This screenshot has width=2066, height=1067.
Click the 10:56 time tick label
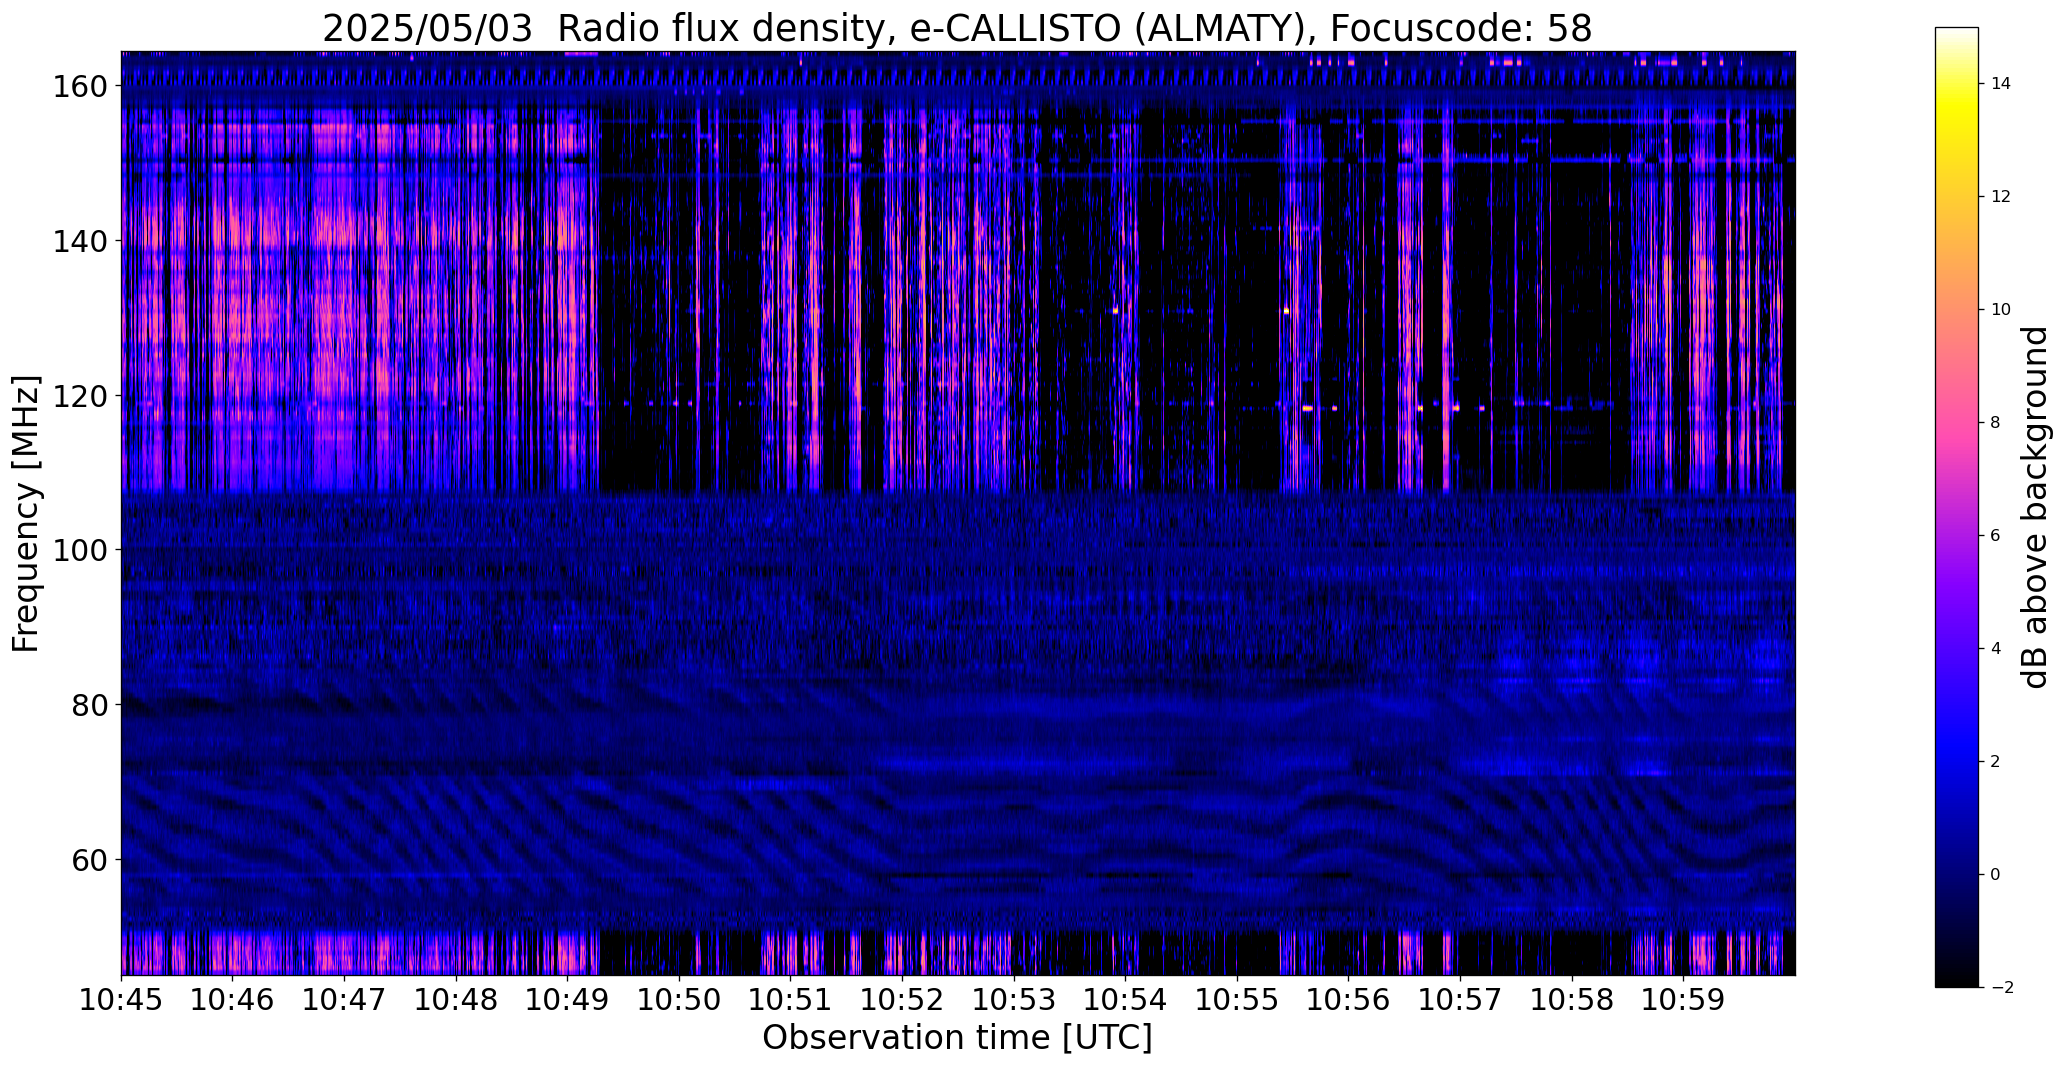point(1349,1000)
